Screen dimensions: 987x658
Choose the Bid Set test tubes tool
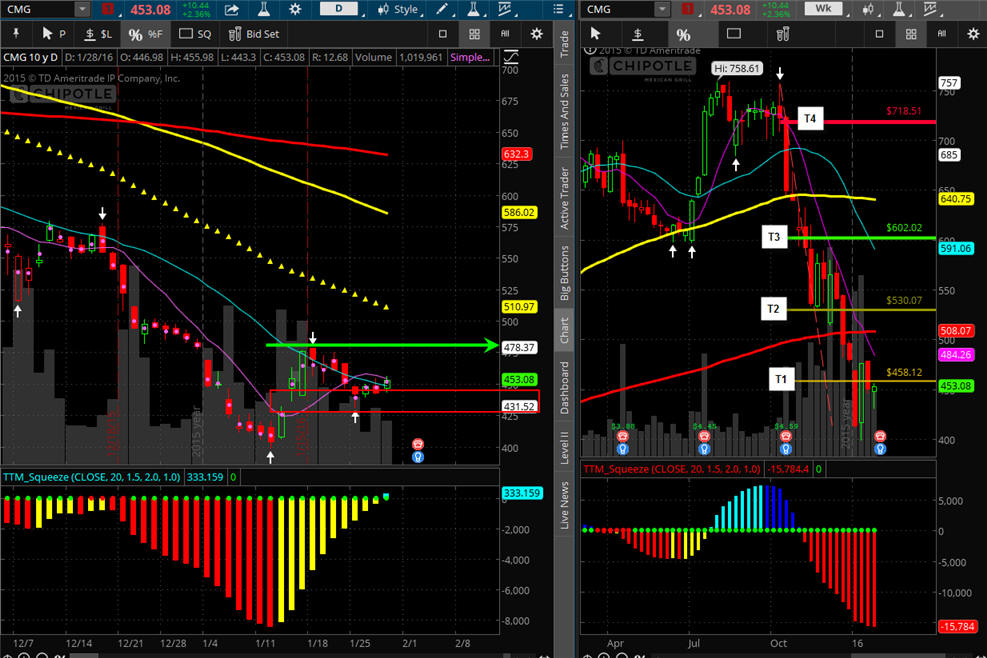(254, 34)
